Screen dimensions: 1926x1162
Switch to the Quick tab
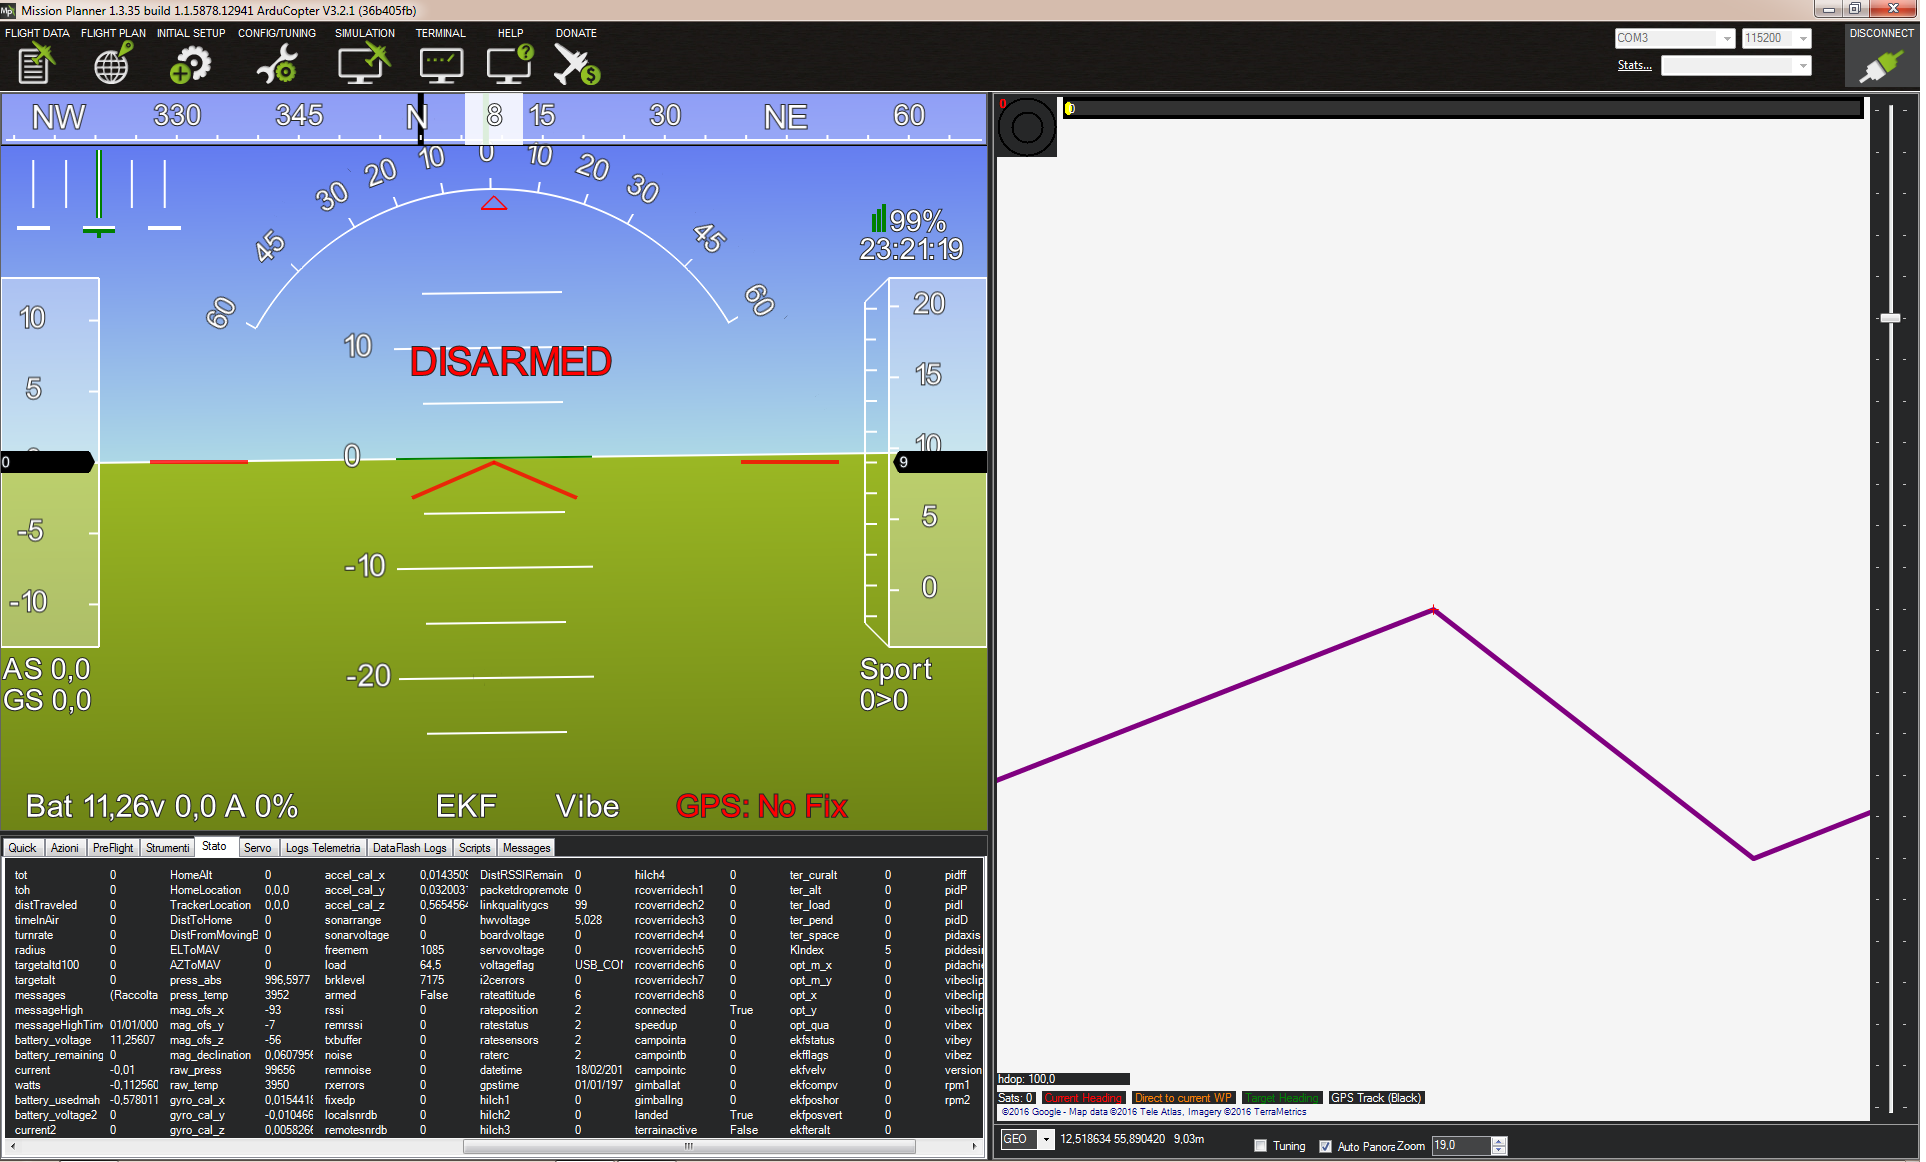22,848
